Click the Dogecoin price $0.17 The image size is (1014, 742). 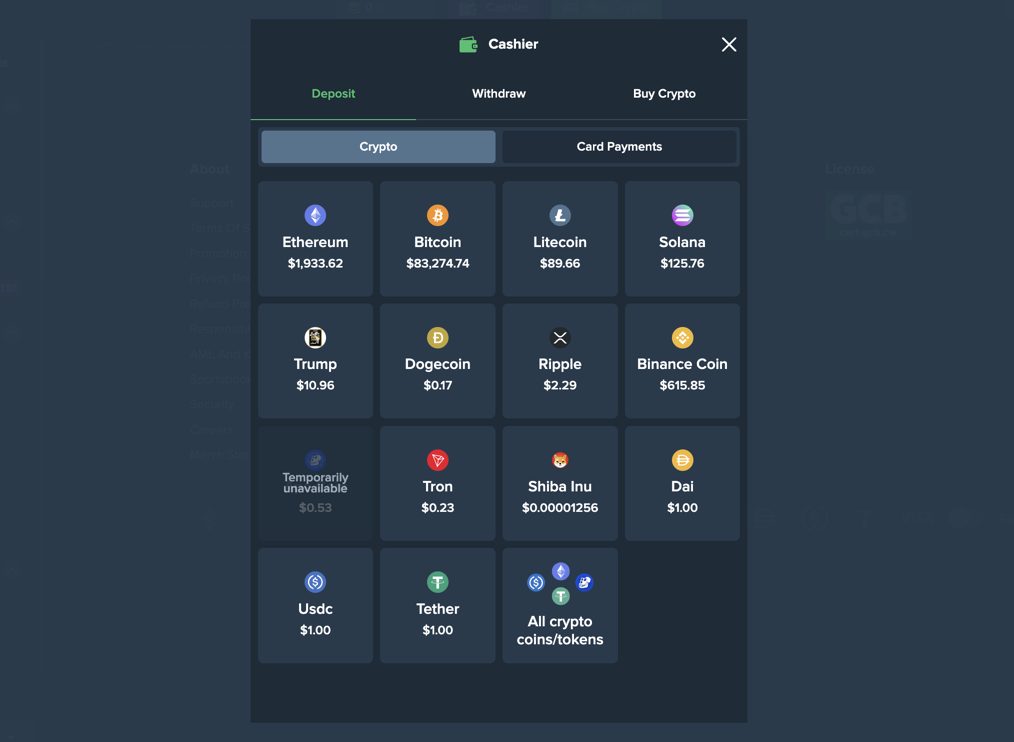click(x=438, y=386)
